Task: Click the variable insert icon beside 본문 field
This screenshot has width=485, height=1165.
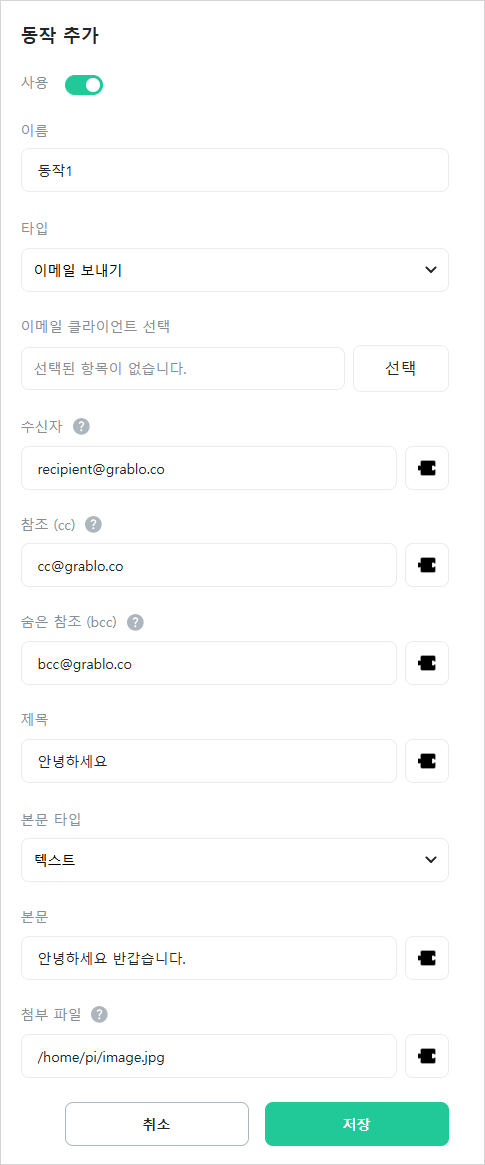Action: click(427, 958)
